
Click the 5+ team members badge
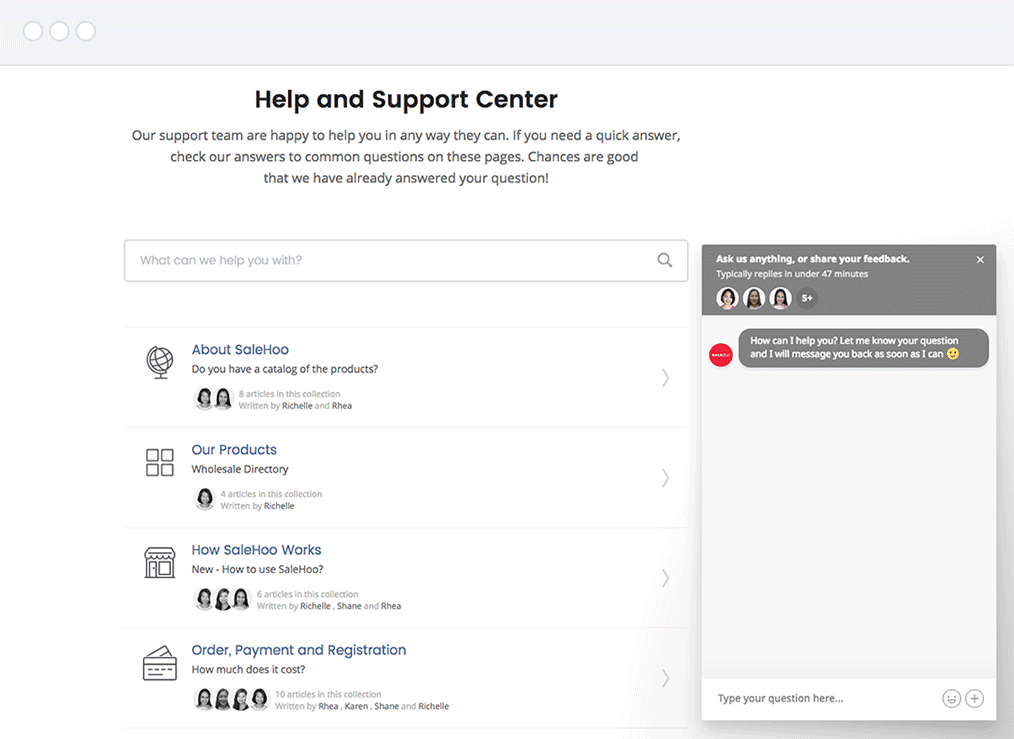click(807, 298)
